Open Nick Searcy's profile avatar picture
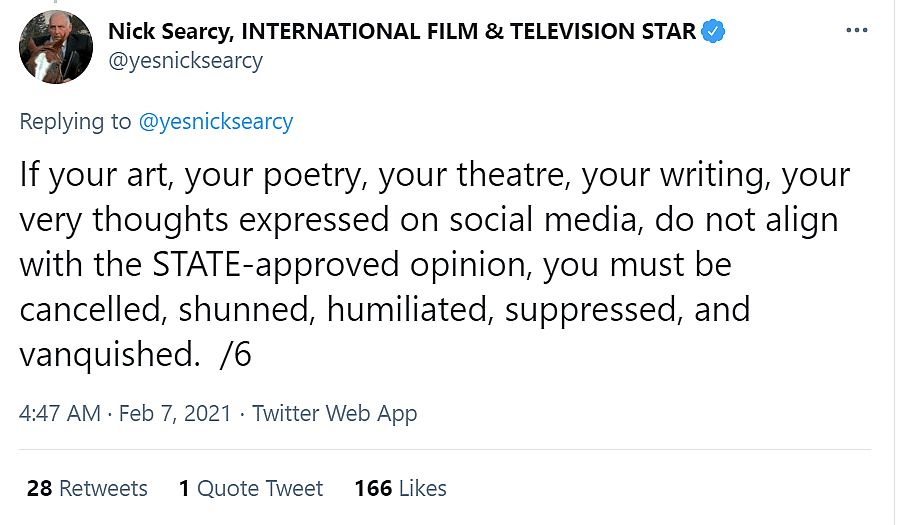This screenshot has height=525, width=903. [56, 47]
